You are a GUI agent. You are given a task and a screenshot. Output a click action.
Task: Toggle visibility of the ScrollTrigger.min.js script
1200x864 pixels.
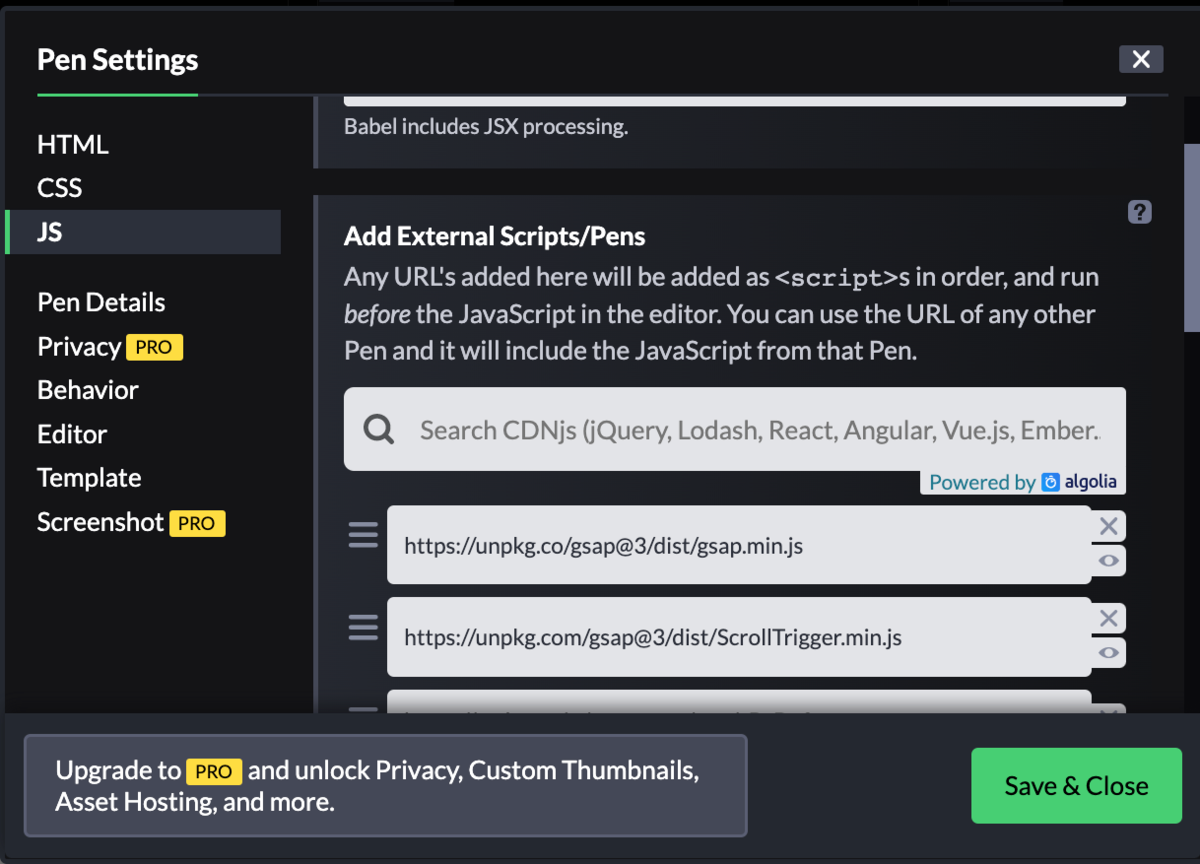click(x=1108, y=653)
